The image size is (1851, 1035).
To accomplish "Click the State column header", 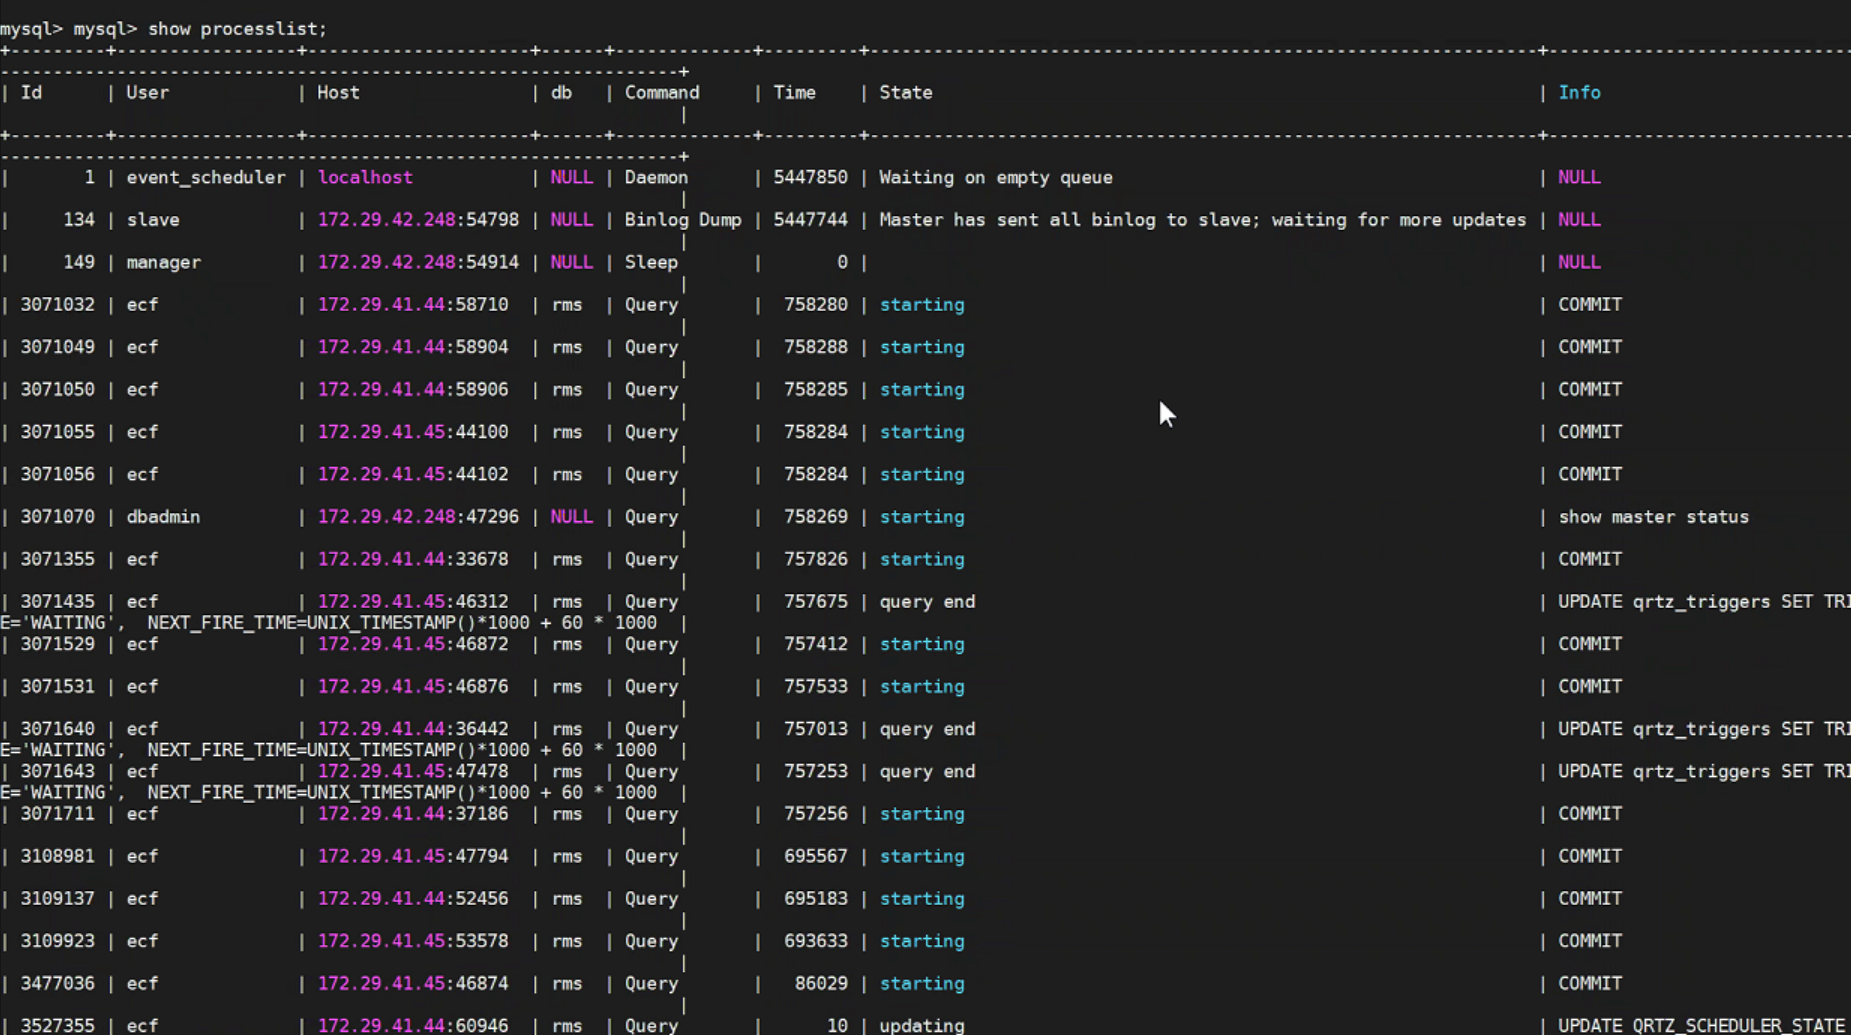I will pyautogui.click(x=905, y=93).
